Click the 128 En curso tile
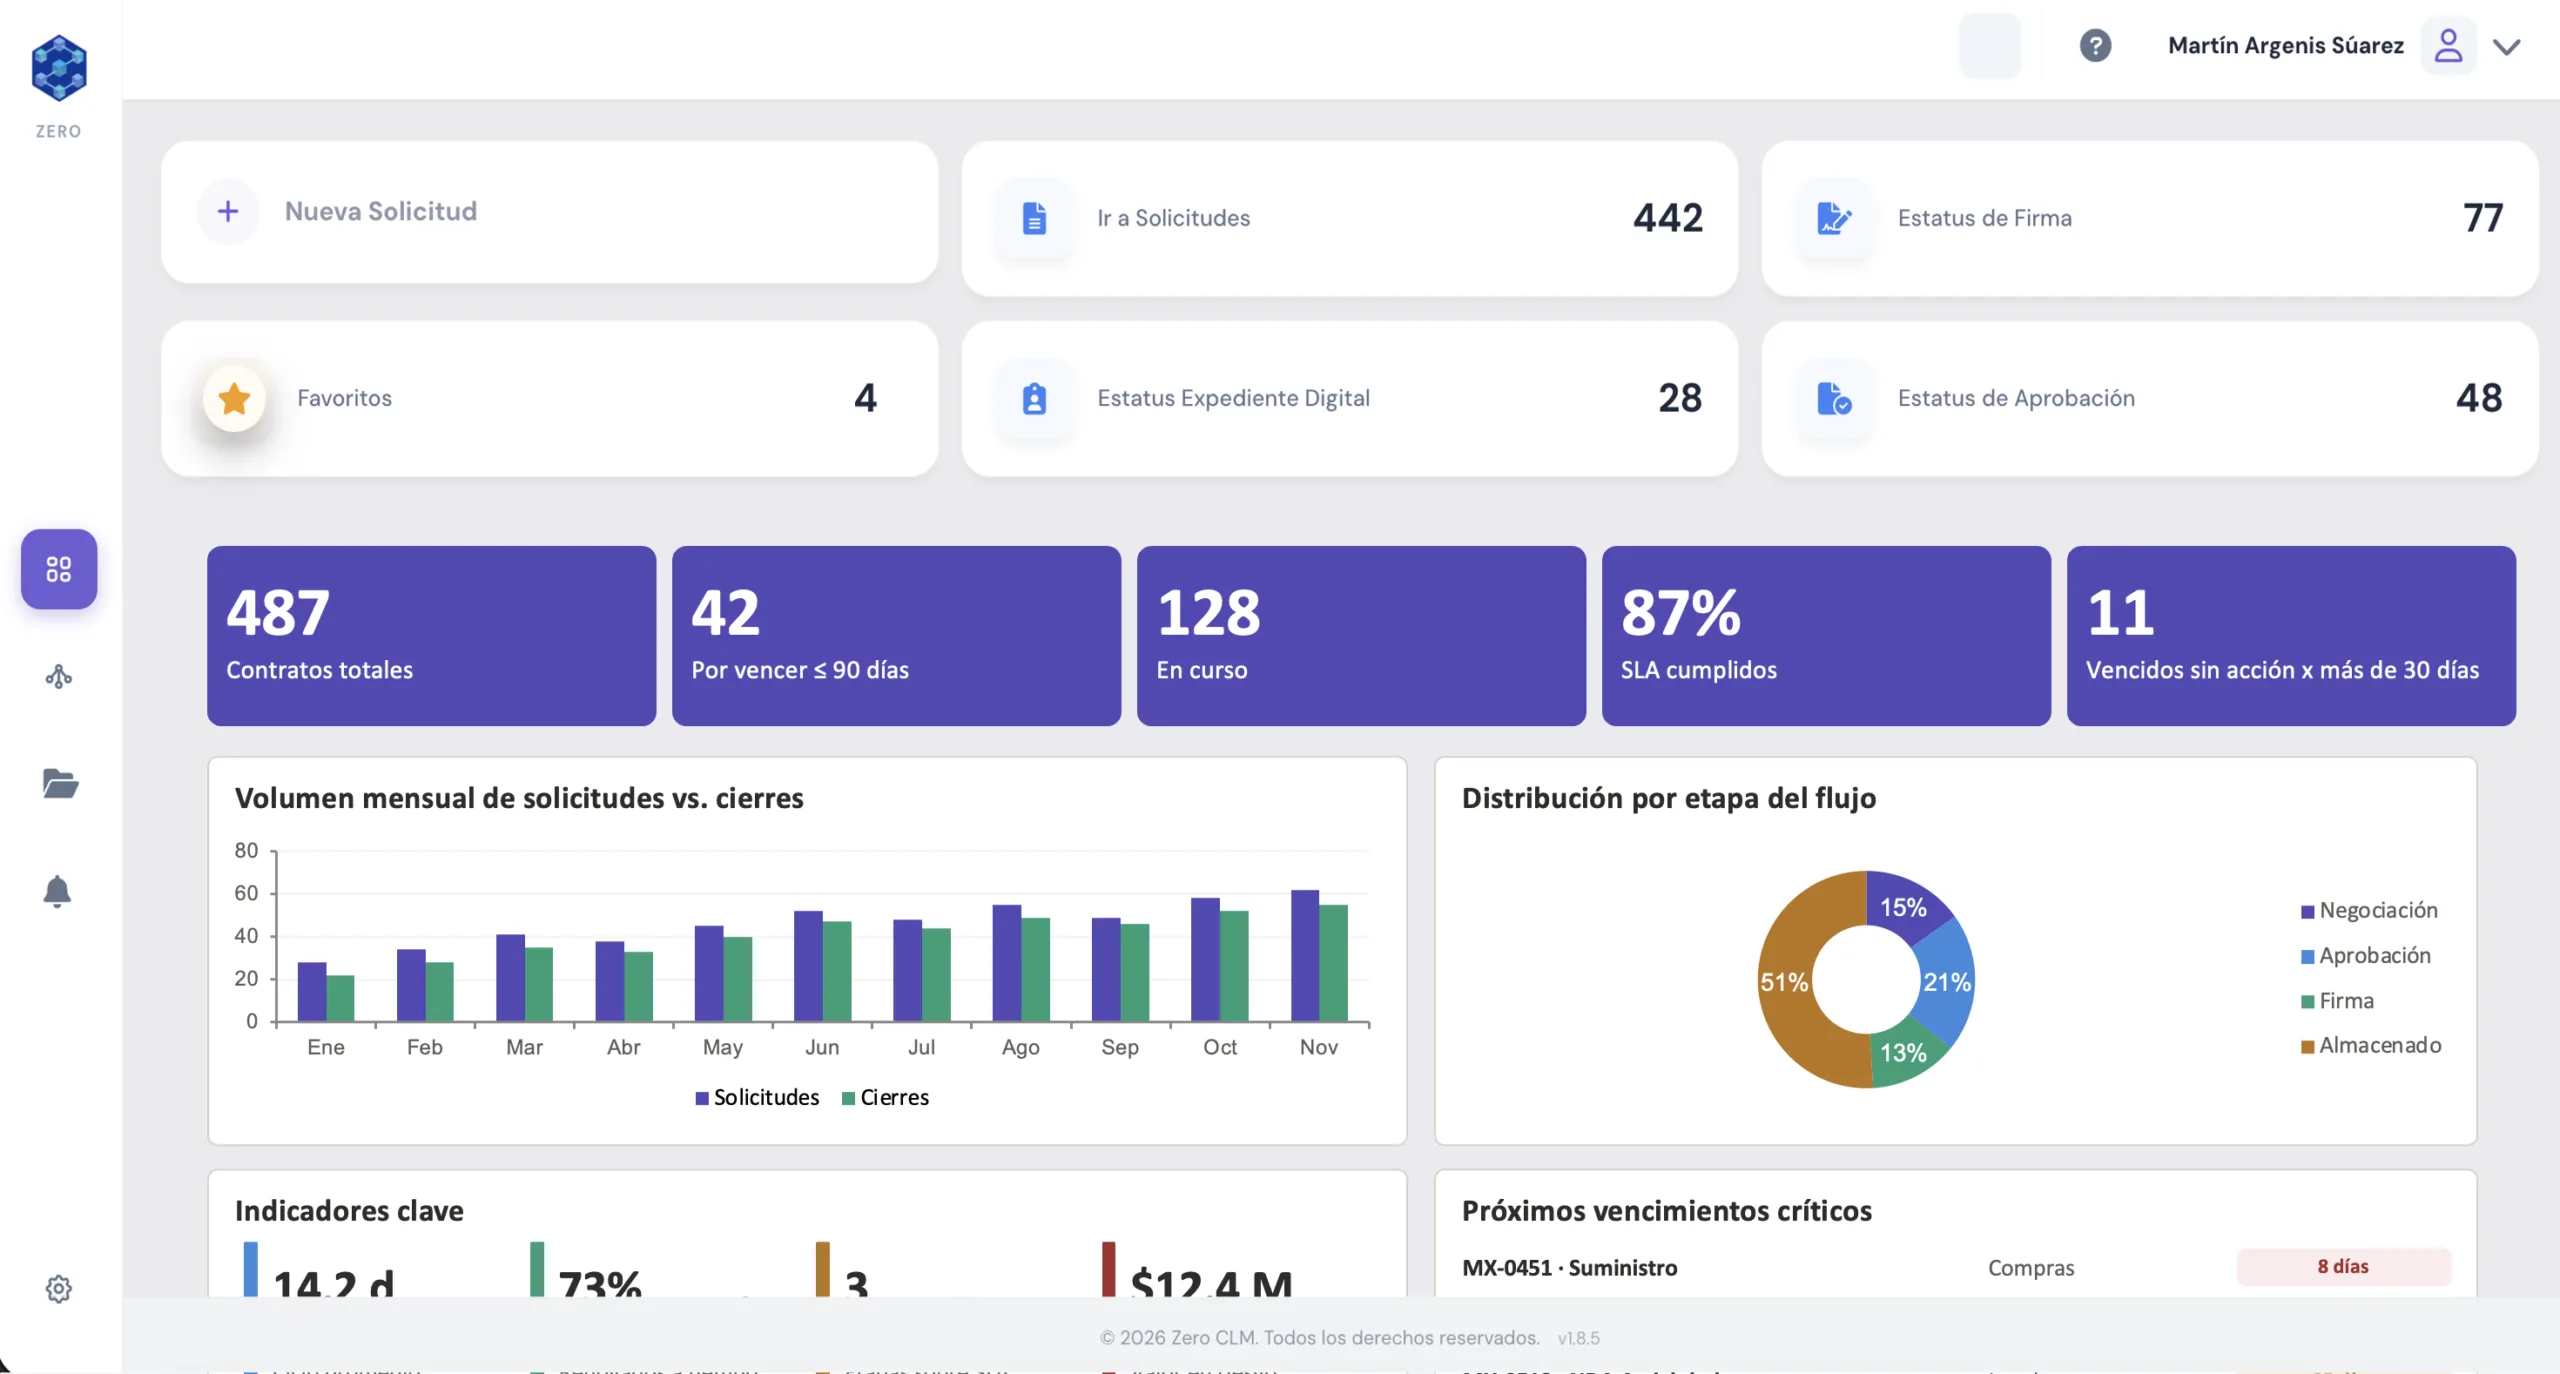This screenshot has width=2560, height=1374. click(x=1361, y=635)
